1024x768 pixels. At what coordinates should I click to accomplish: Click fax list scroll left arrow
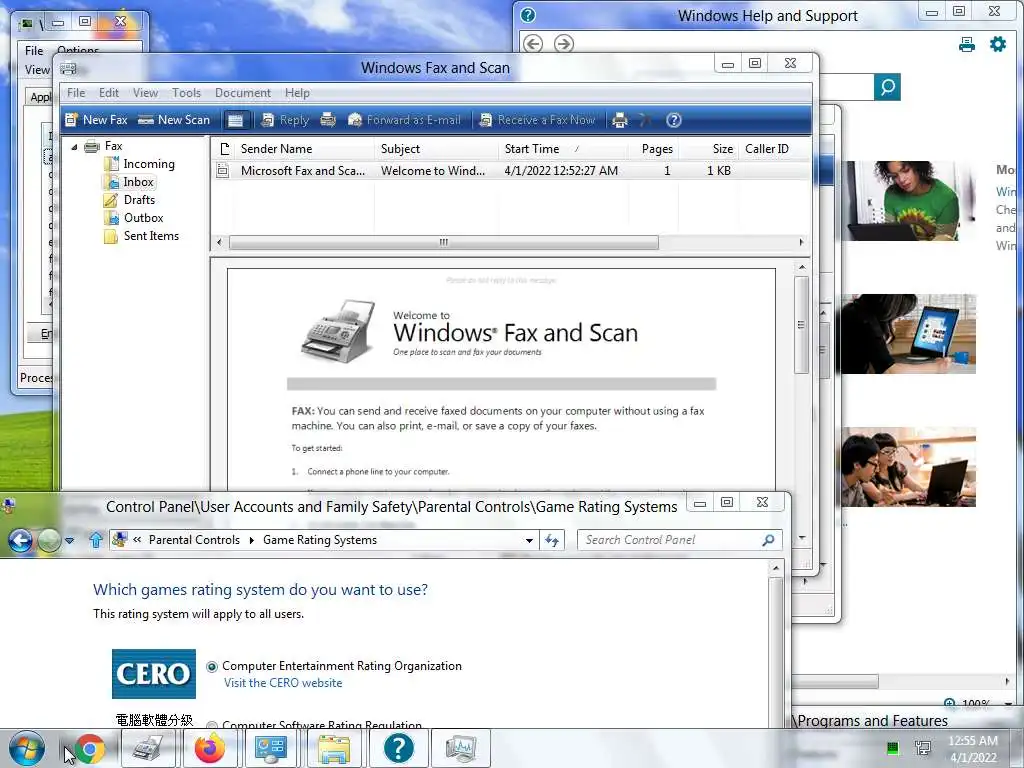[x=219, y=242]
